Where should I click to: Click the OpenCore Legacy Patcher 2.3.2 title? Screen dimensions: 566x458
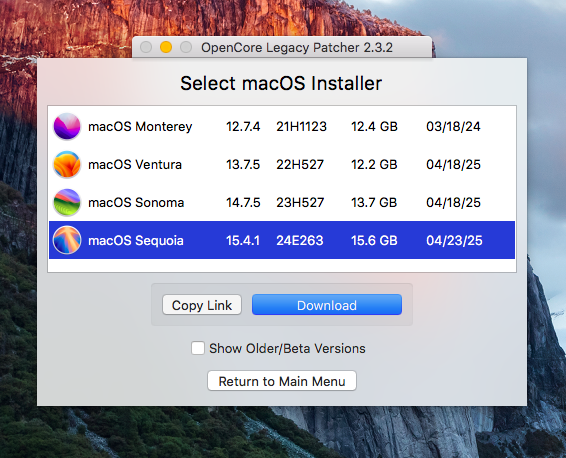click(297, 48)
